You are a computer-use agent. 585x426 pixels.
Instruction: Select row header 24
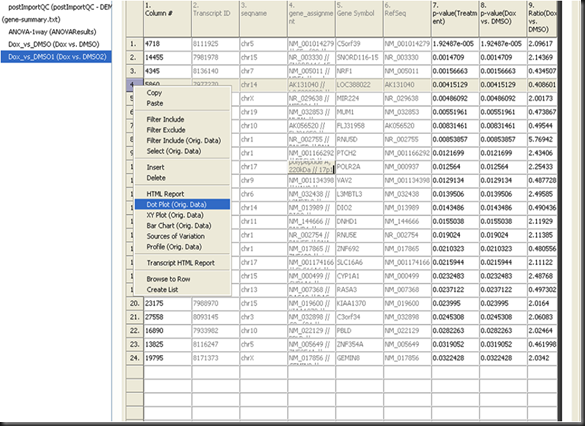[x=134, y=358]
